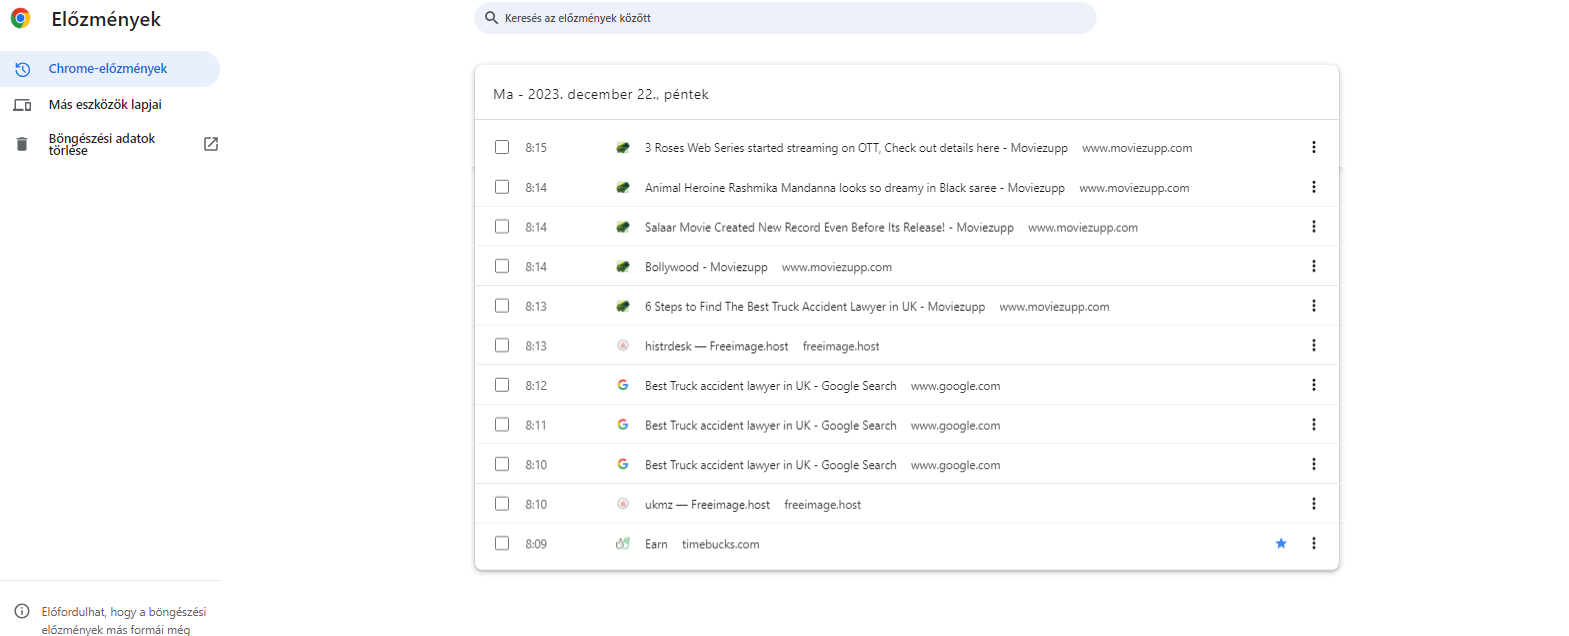Tick the checkbox for the Rashmika Mandanna entry
Screen dimensions: 1569x636
click(x=502, y=187)
